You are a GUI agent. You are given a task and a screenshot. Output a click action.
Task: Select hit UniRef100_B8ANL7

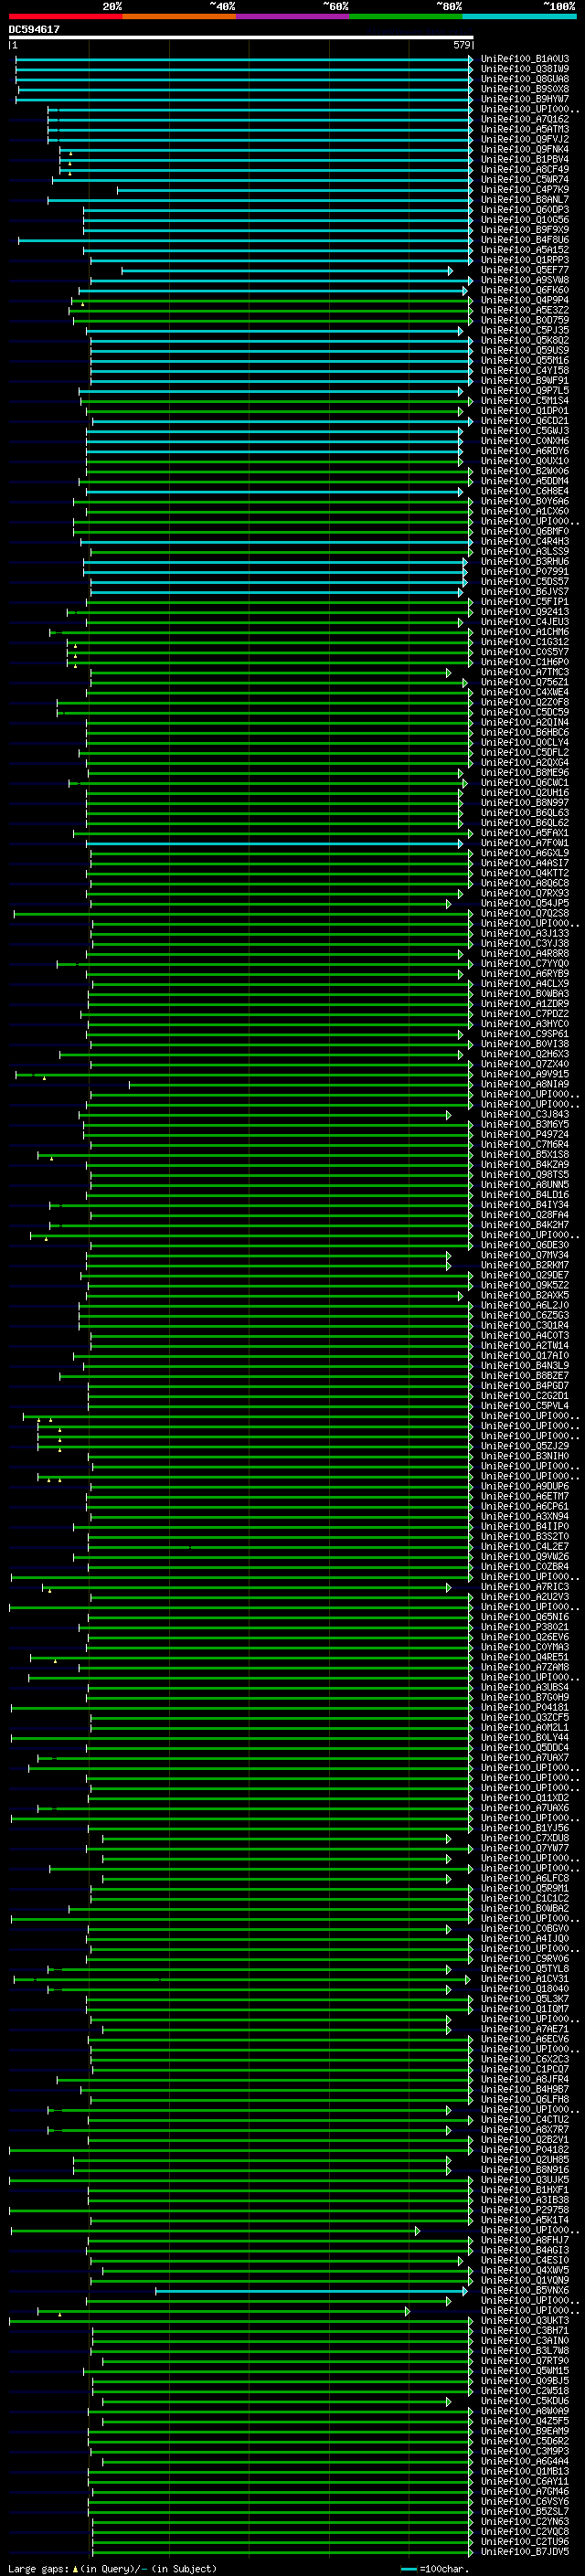coord(524,199)
